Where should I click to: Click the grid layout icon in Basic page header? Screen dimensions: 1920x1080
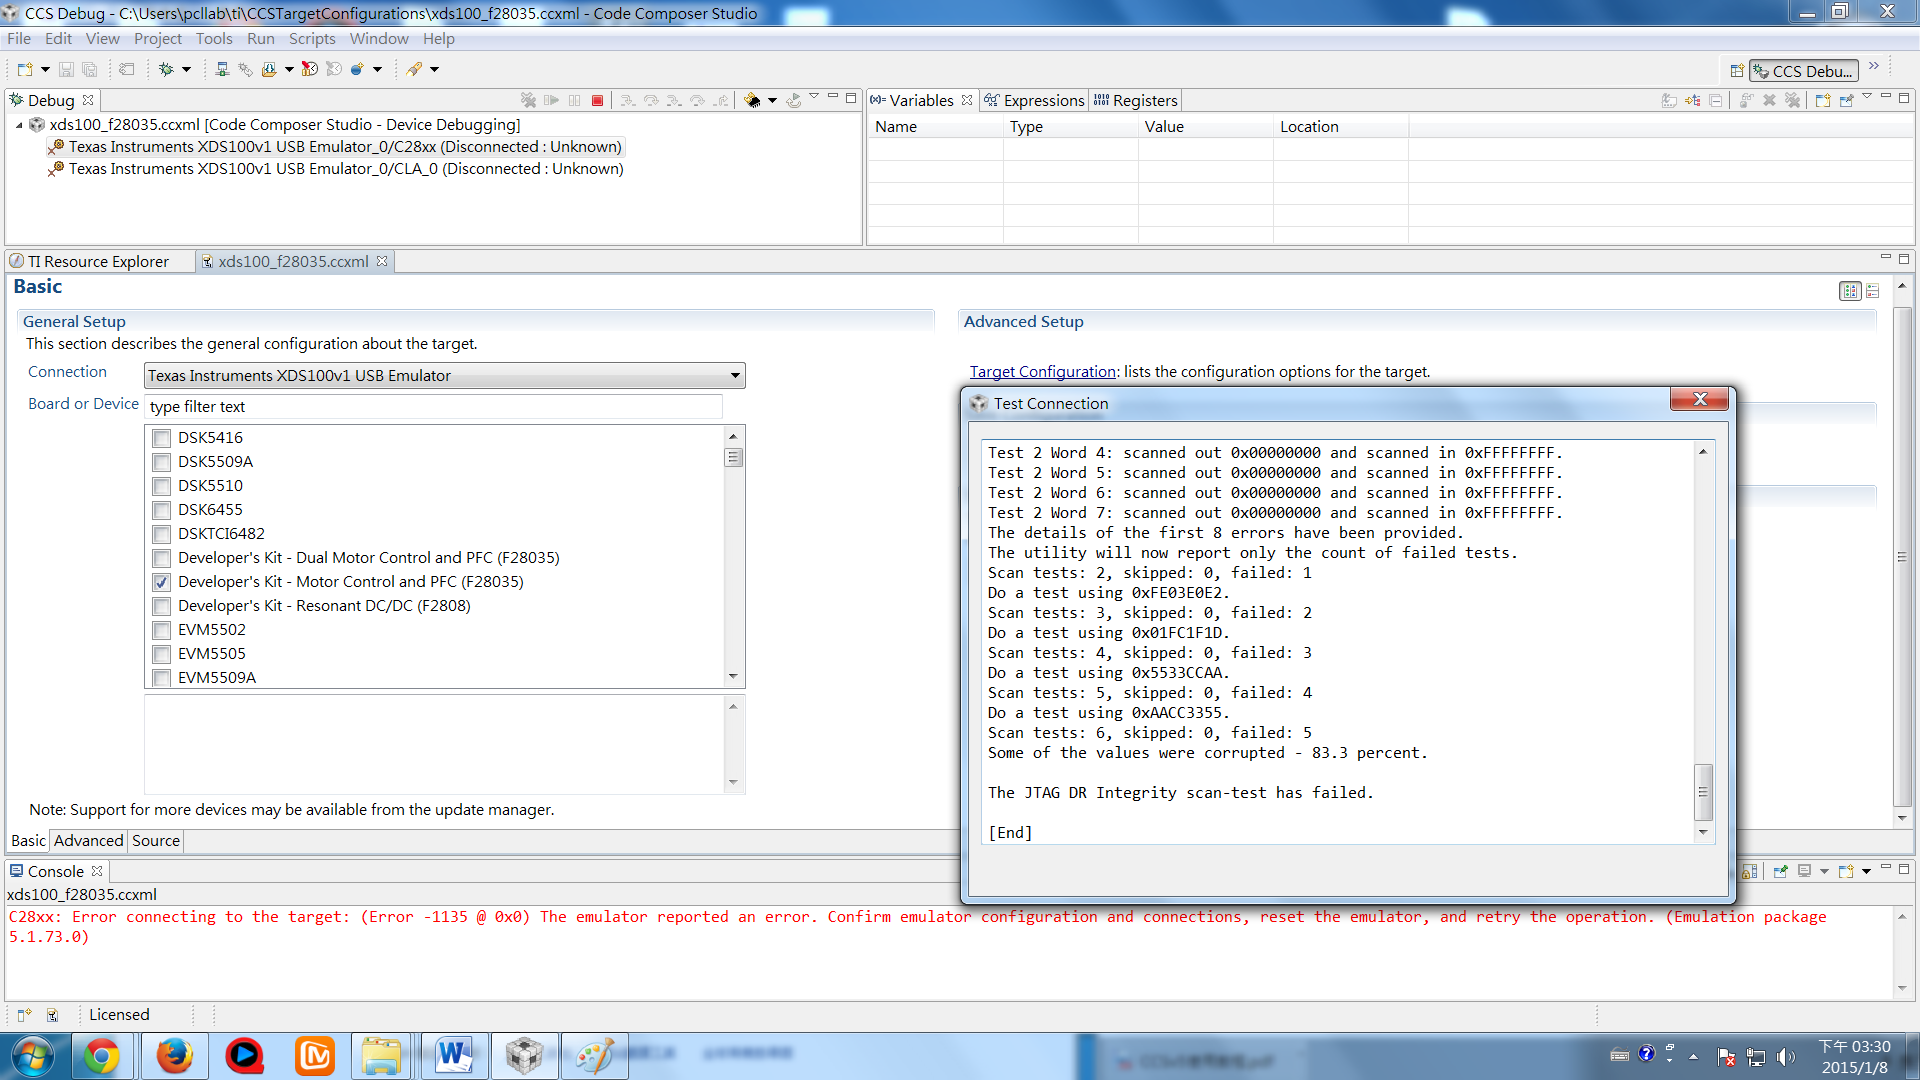(1850, 291)
